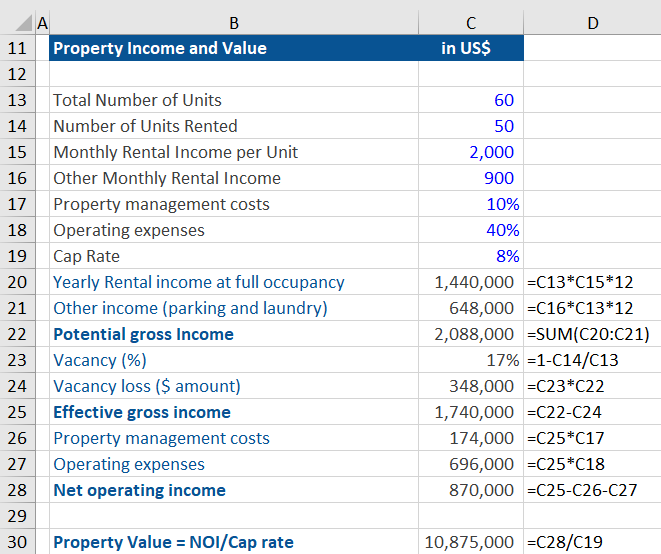The width and height of the screenshot is (661, 554).
Task: Click the Operating expenses 40% input cell
Action: [470, 230]
